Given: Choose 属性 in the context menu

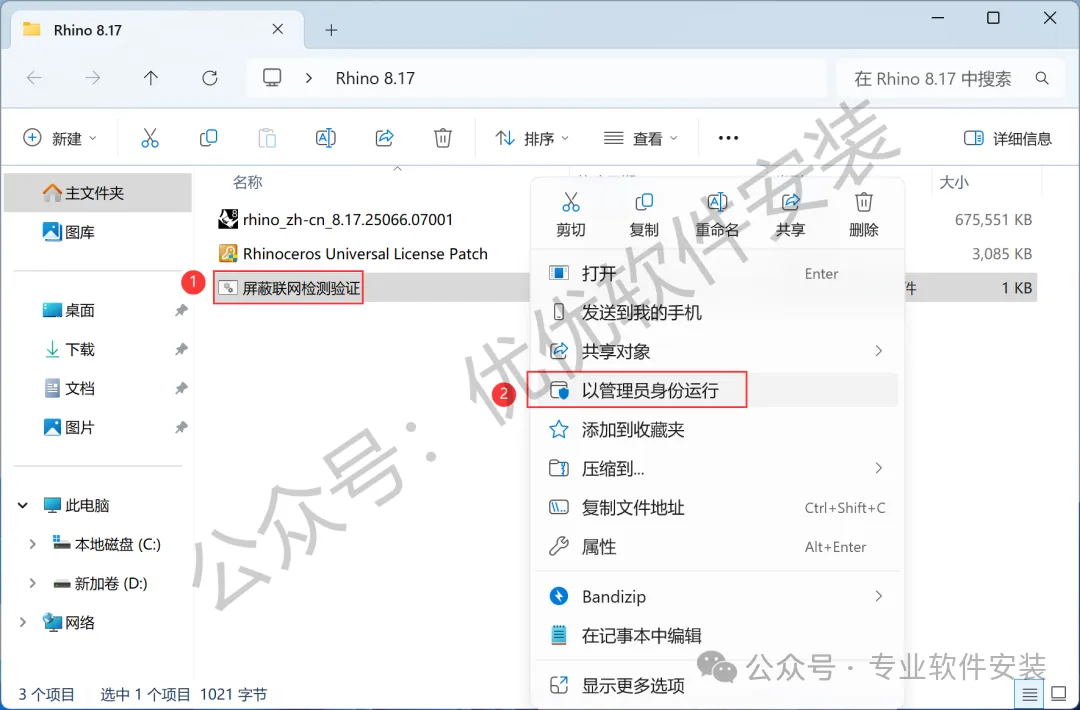Looking at the screenshot, I should 717,547.
